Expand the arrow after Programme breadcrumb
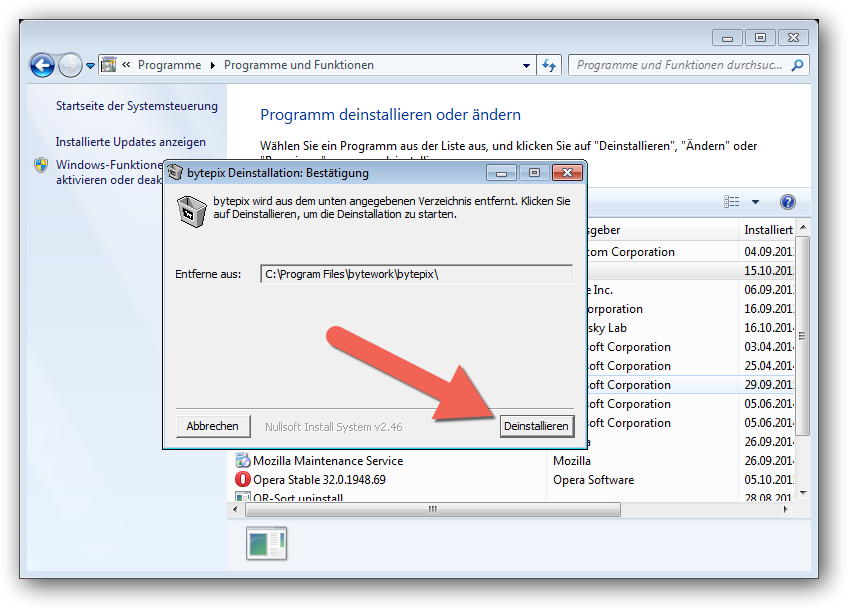This screenshot has width=848, height=608. coord(213,65)
